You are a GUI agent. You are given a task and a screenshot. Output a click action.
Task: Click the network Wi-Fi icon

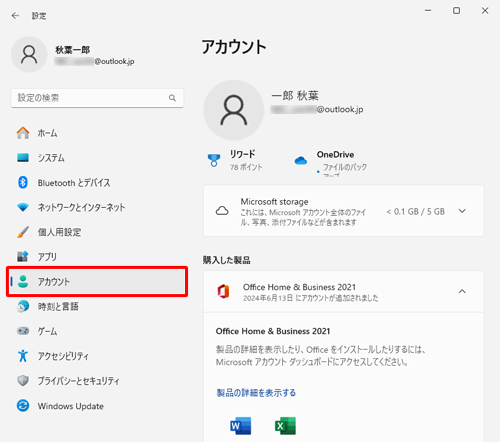click(23, 207)
